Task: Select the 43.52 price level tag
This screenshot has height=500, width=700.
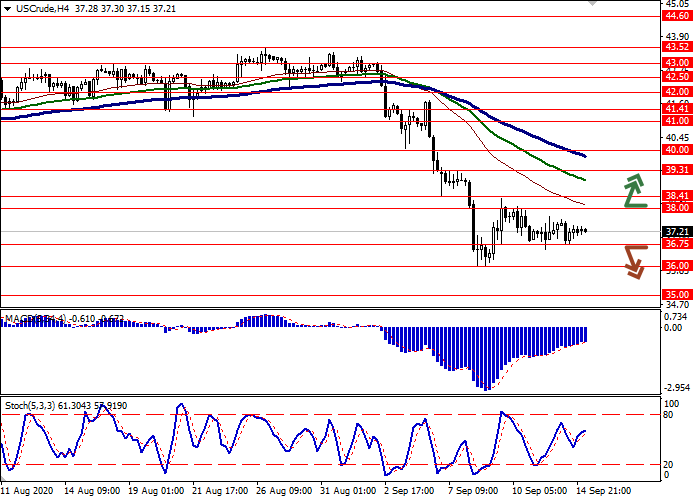Action: click(677, 46)
